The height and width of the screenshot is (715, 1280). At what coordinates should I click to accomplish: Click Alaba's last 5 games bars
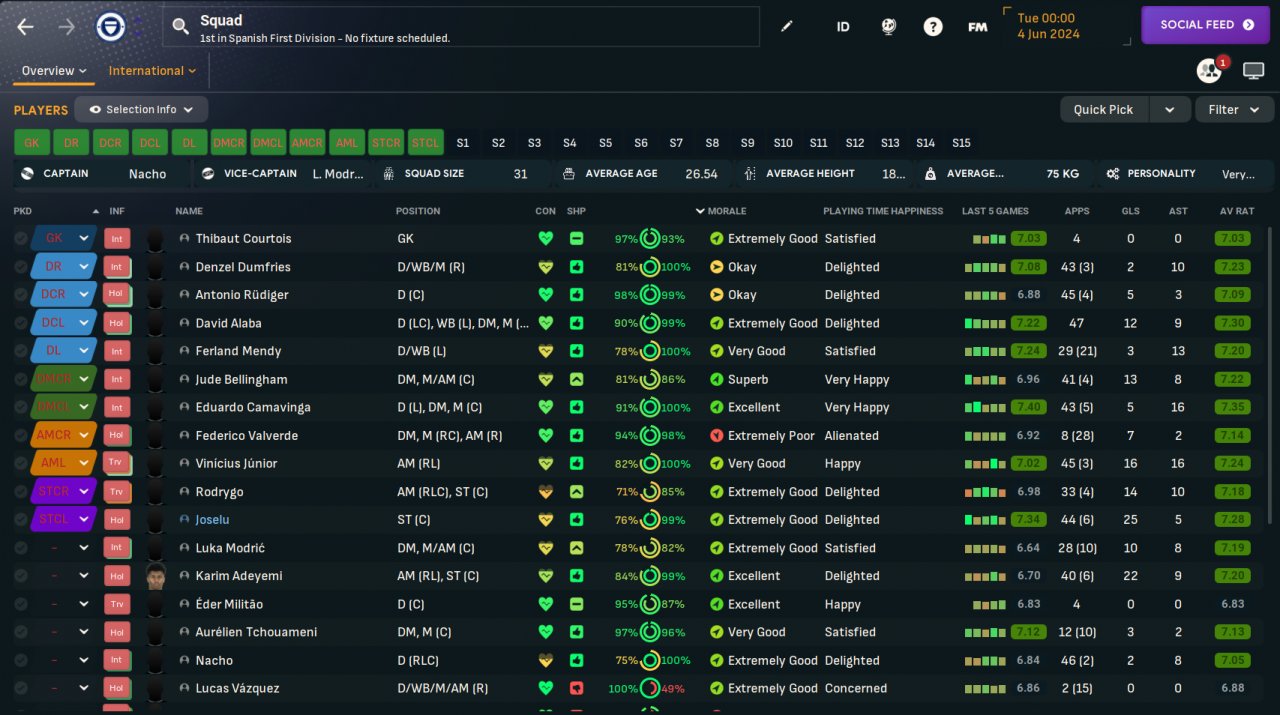click(x=984, y=324)
